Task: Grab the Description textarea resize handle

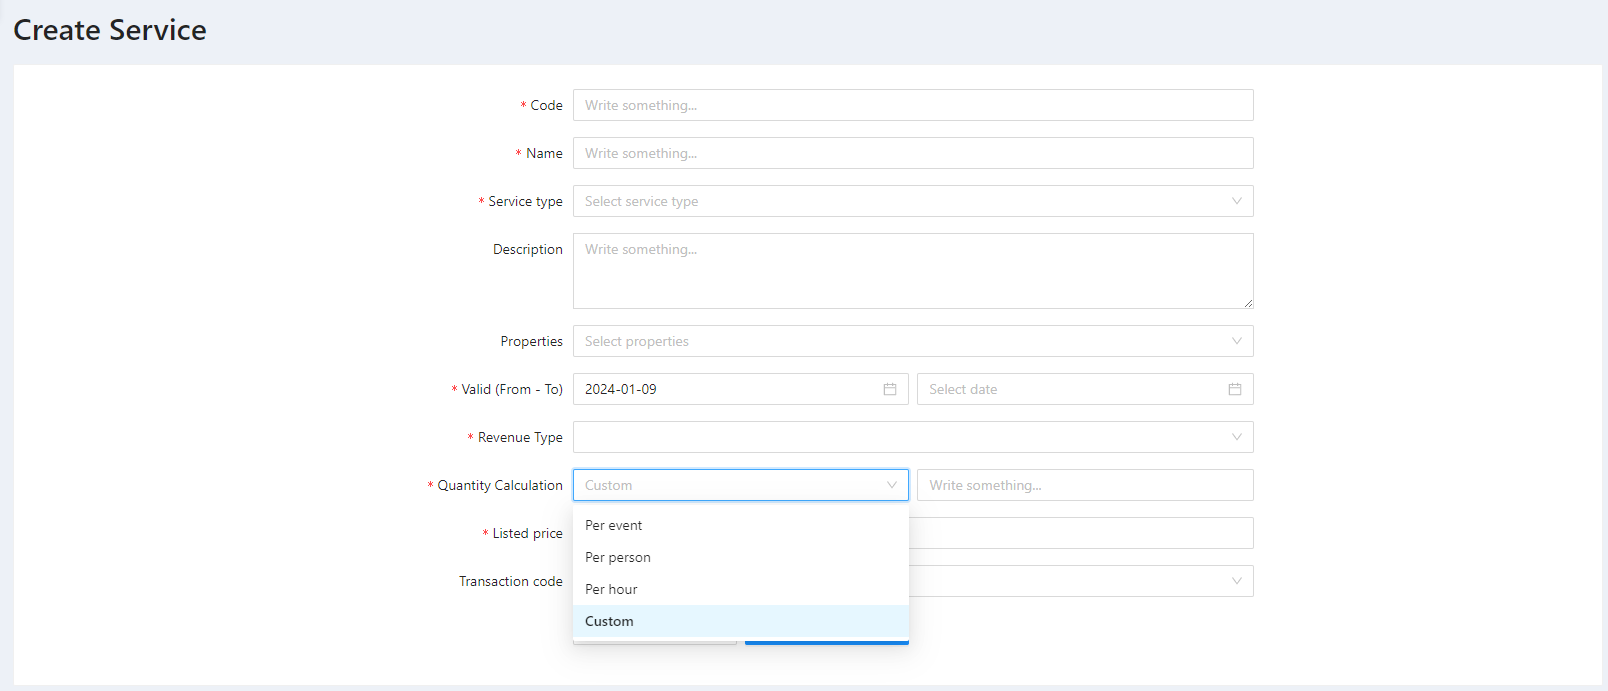Action: coord(1248,303)
